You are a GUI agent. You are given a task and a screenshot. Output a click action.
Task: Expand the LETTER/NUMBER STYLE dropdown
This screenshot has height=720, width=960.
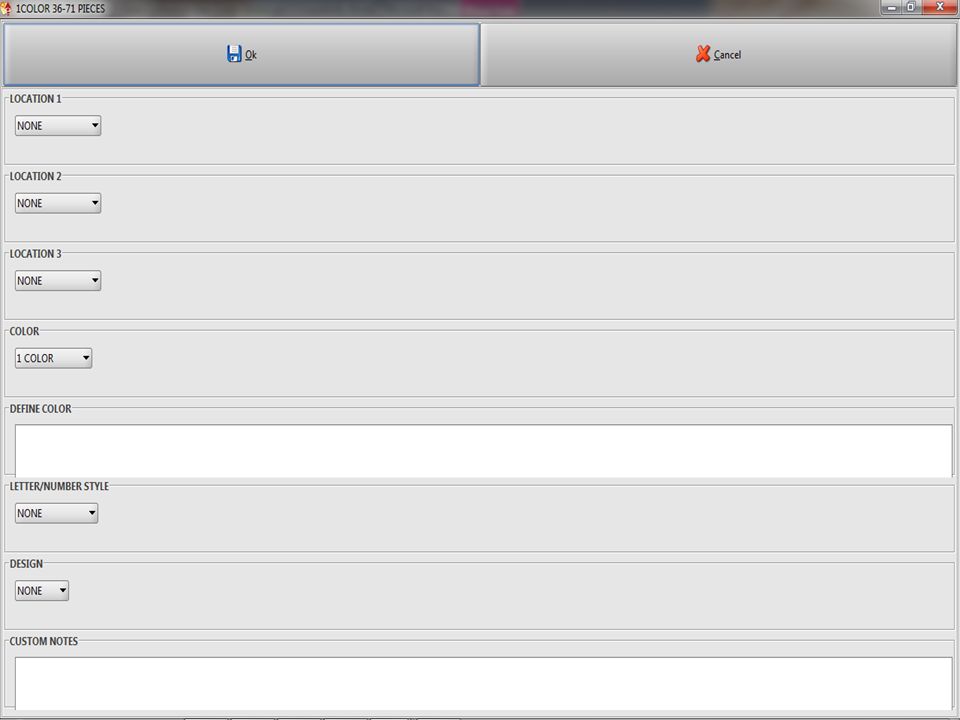coord(56,513)
